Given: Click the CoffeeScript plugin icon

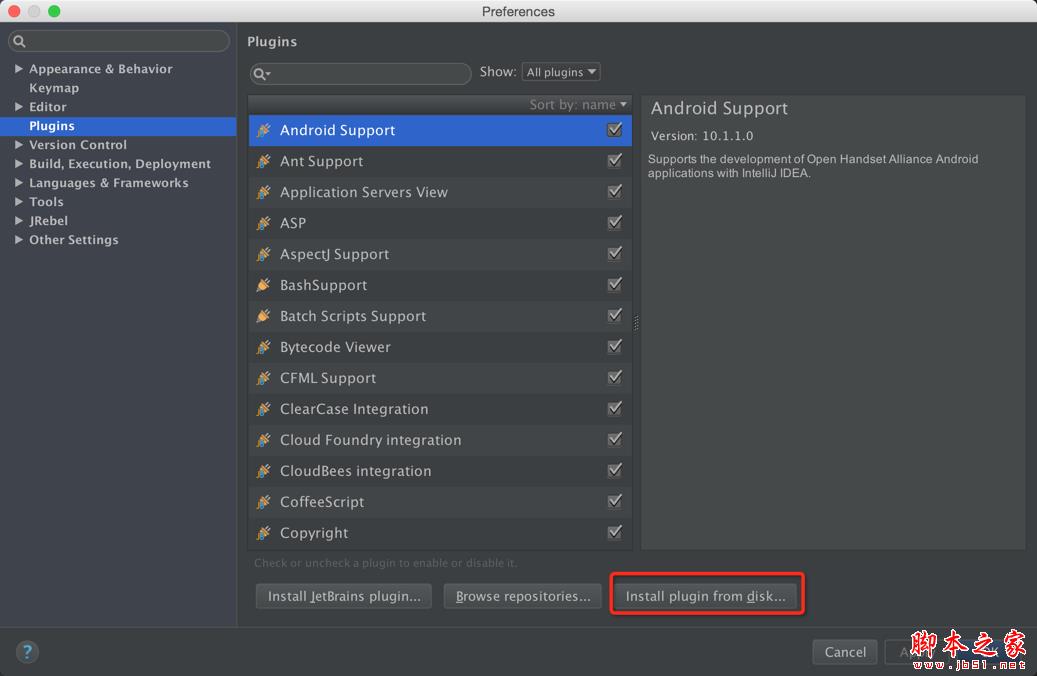Looking at the screenshot, I should click(x=264, y=502).
